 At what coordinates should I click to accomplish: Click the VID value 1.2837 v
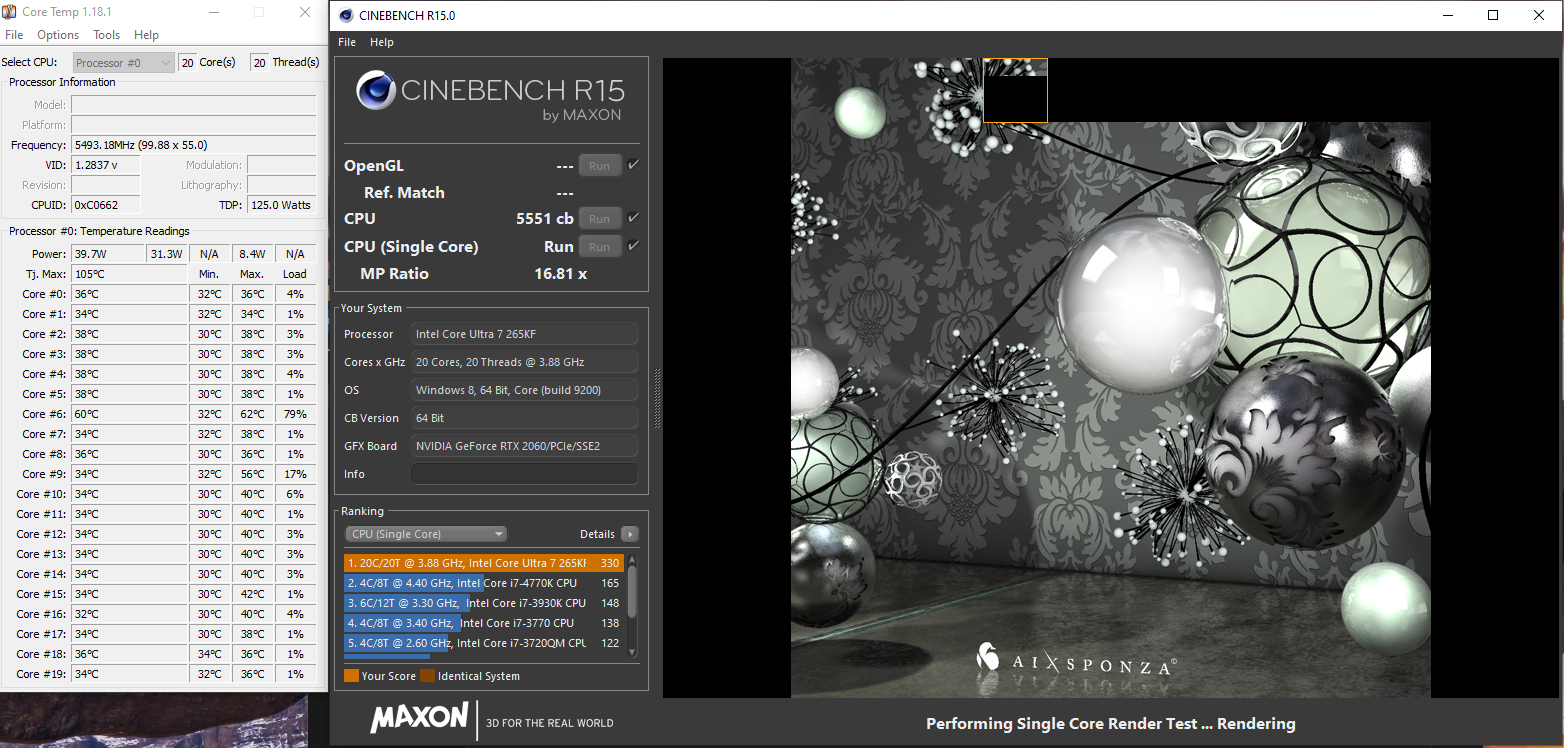click(x=106, y=165)
